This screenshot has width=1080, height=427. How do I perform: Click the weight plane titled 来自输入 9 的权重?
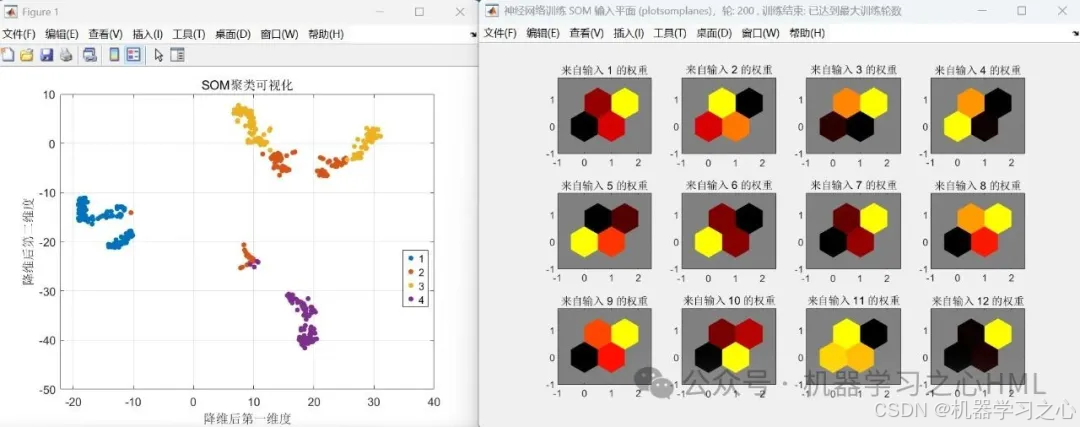coord(605,346)
